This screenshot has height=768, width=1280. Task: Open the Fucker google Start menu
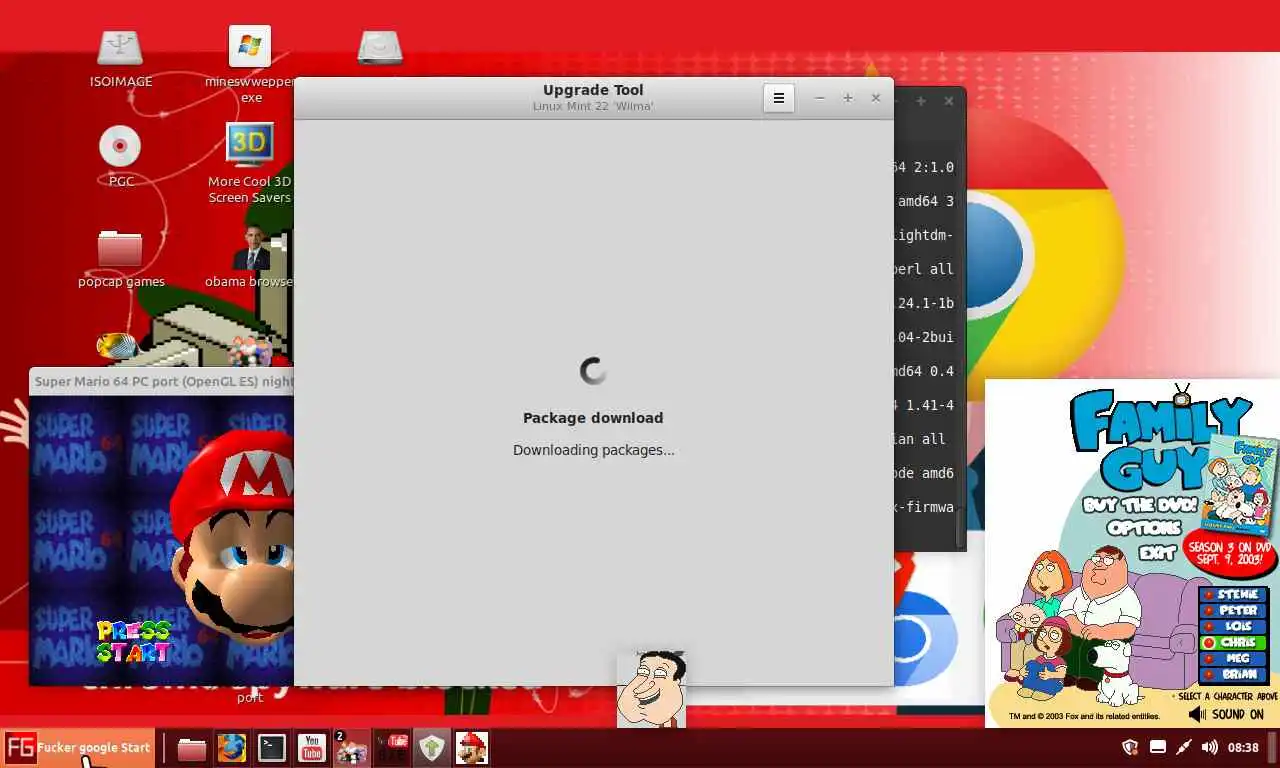[x=78, y=747]
